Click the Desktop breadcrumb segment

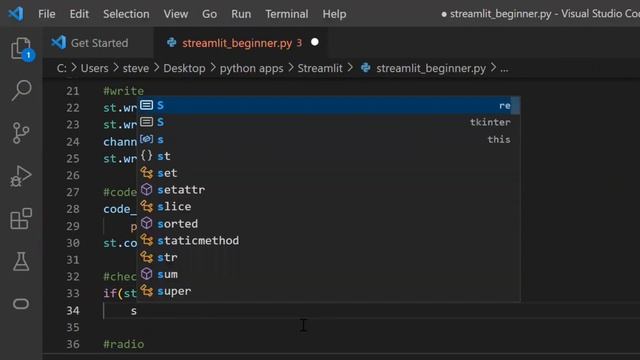point(184,68)
